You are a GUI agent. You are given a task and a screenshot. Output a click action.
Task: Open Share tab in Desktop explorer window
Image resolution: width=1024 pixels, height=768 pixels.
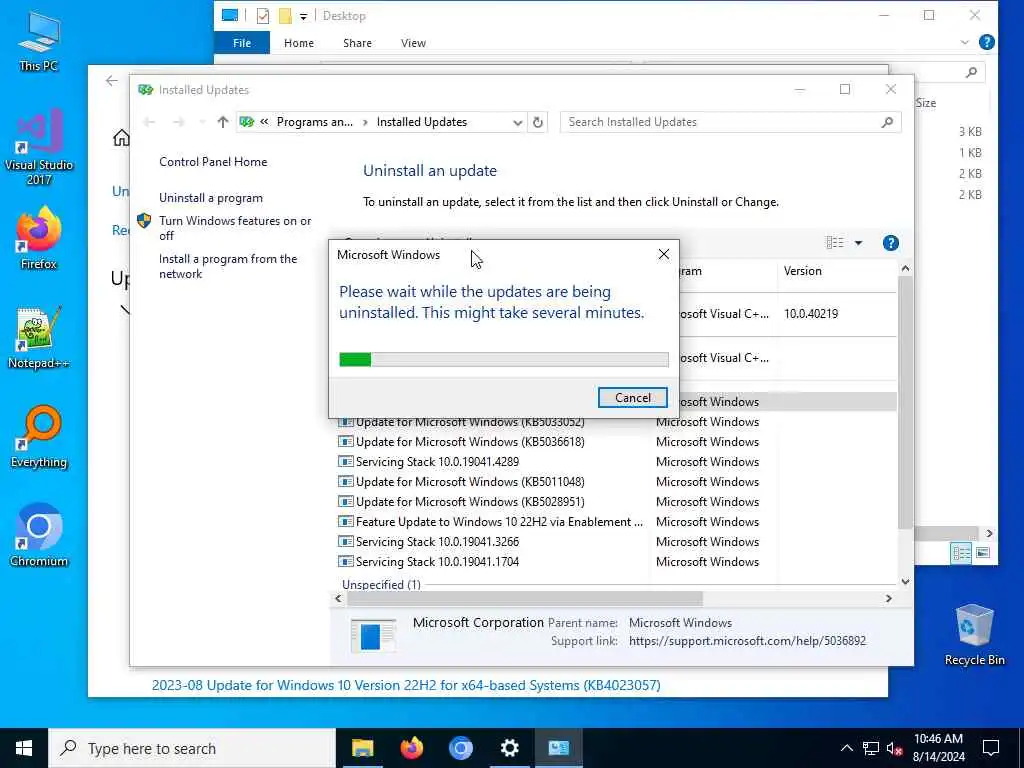(357, 43)
